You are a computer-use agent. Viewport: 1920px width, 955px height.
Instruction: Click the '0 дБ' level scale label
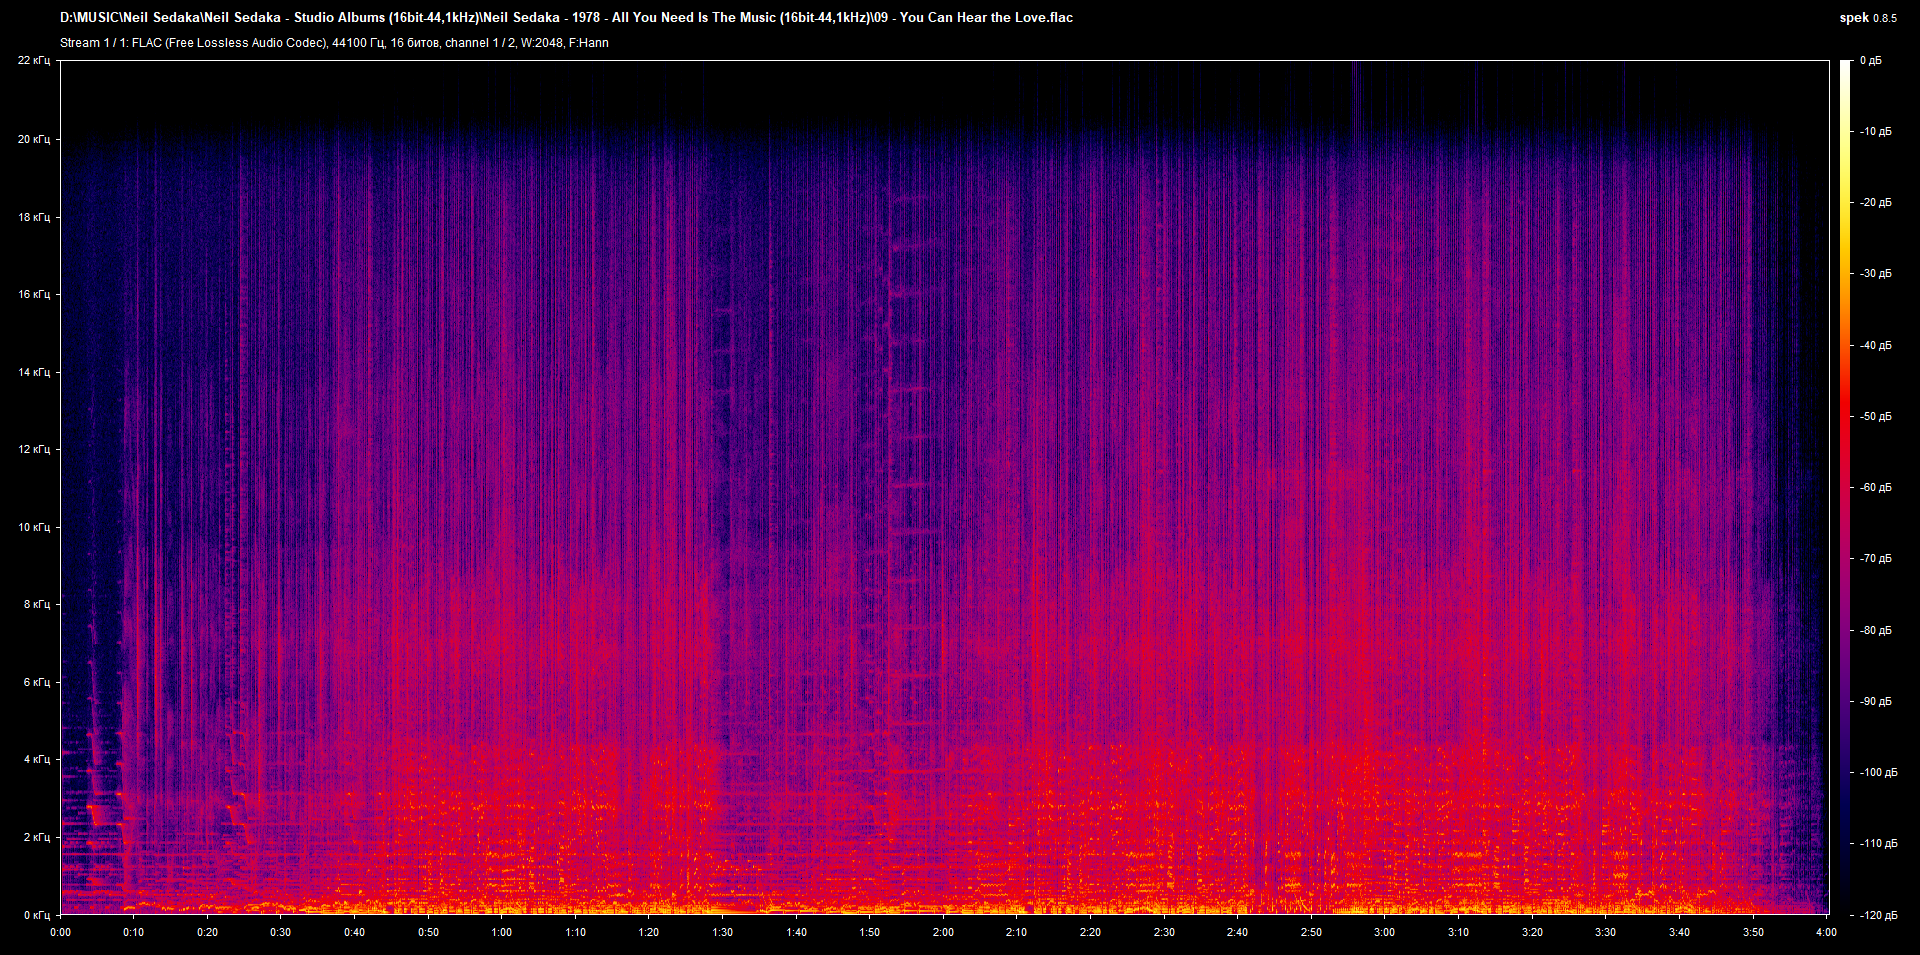point(1871,61)
